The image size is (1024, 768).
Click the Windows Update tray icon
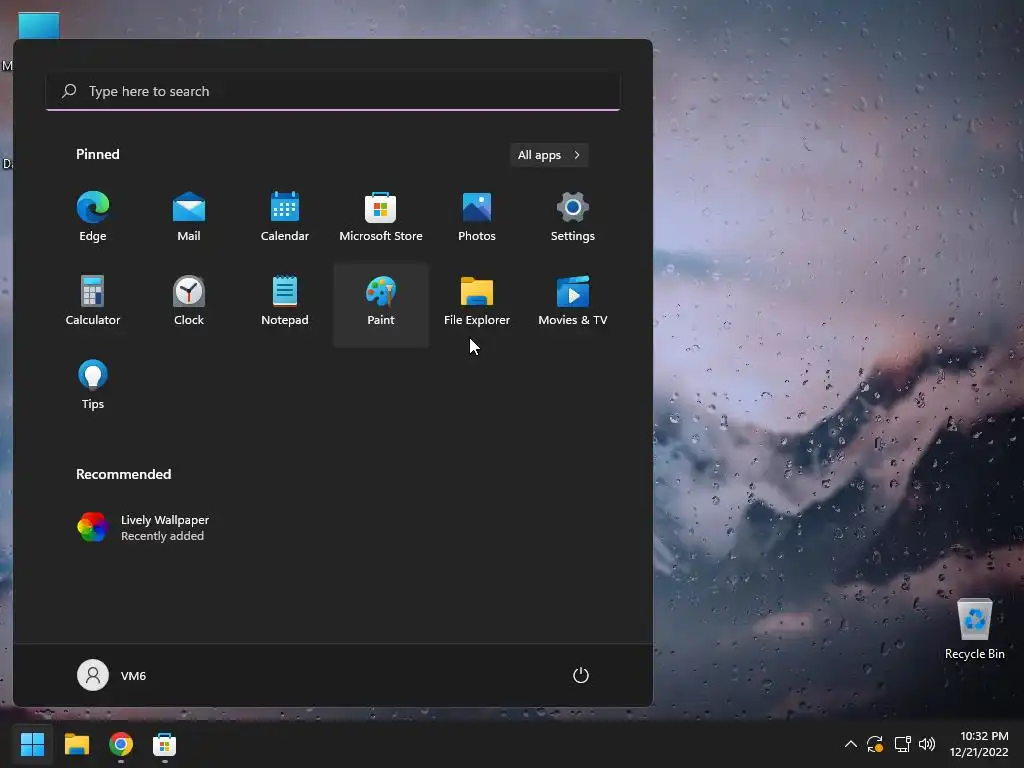pos(875,744)
